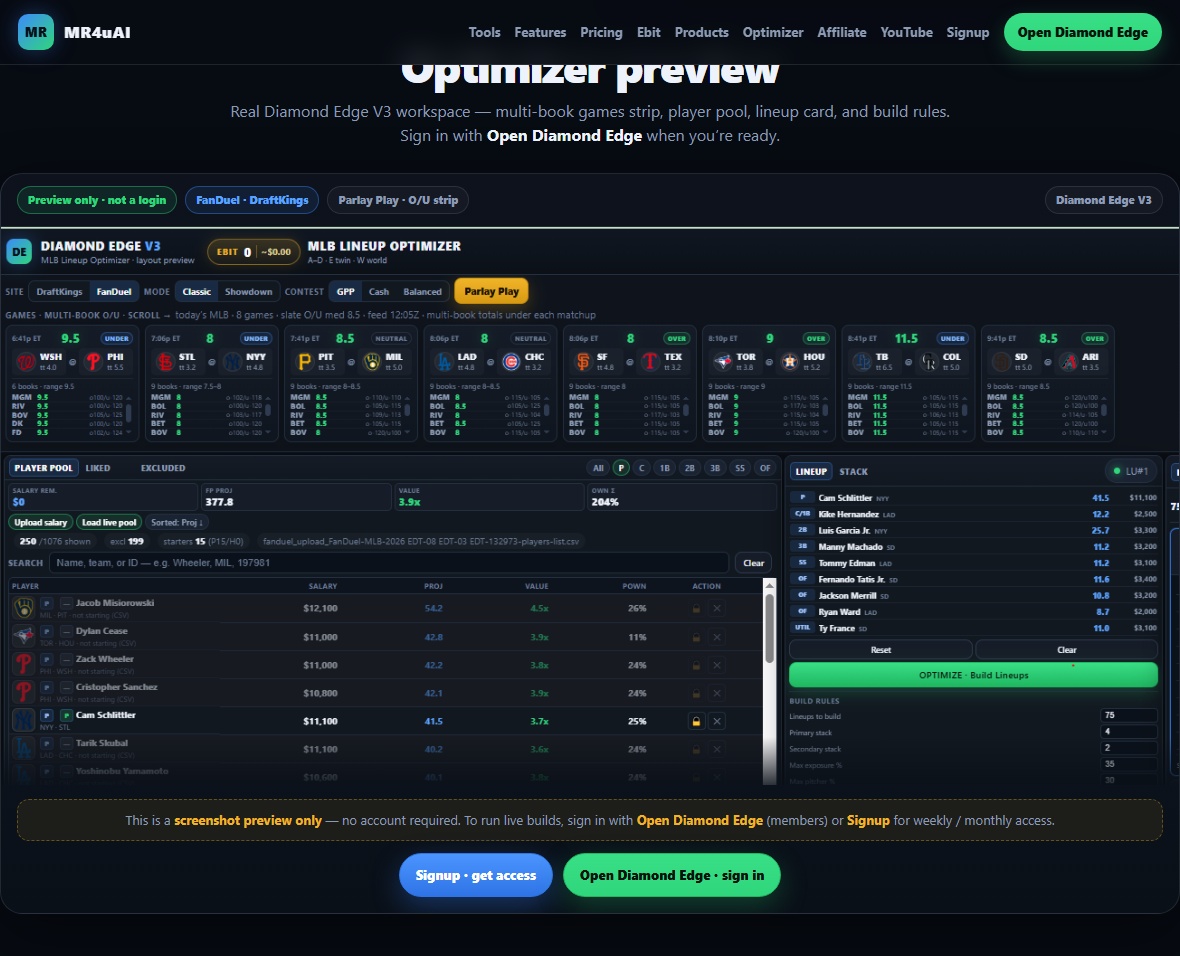Click the Open Diamond Edge header button
Viewport: 1180px width, 956px height.
click(x=1083, y=32)
